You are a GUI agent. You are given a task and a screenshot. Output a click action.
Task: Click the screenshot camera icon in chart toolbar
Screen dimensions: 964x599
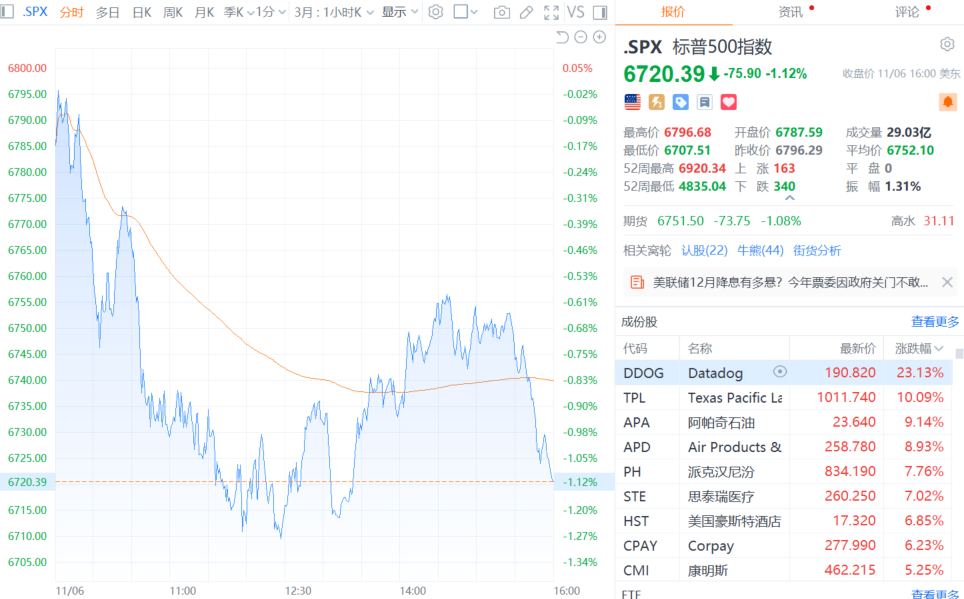click(501, 12)
